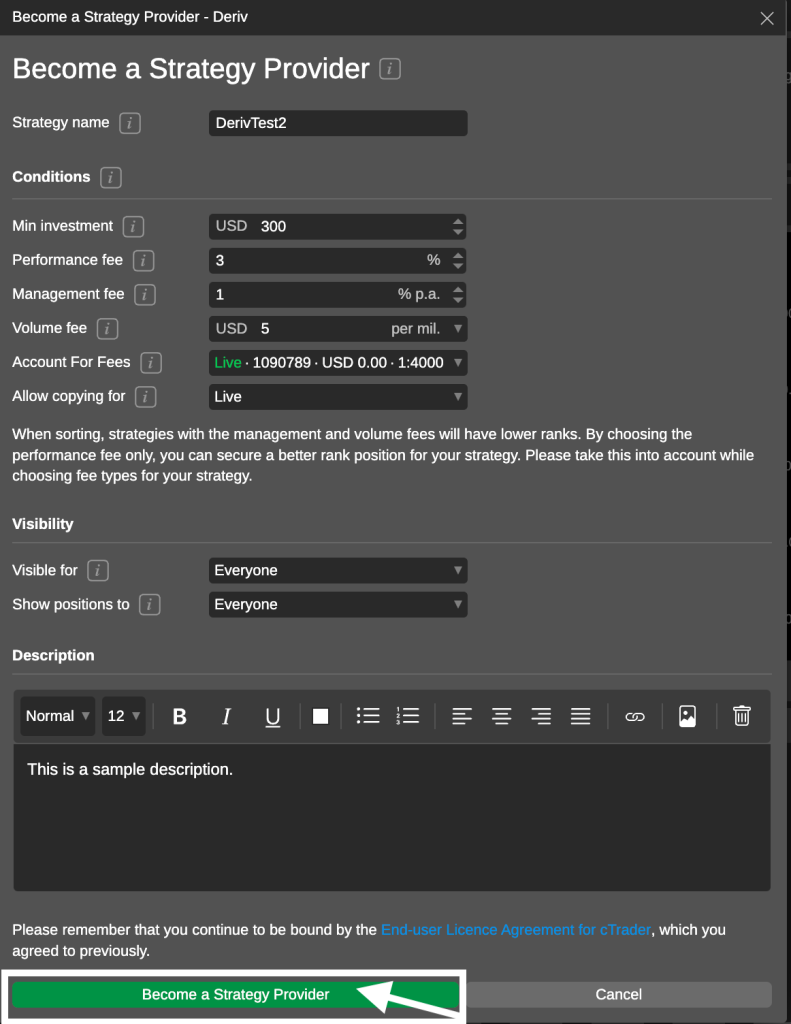791x1024 pixels.
Task: Open the Account For Fees dropdown
Action: (x=338, y=362)
